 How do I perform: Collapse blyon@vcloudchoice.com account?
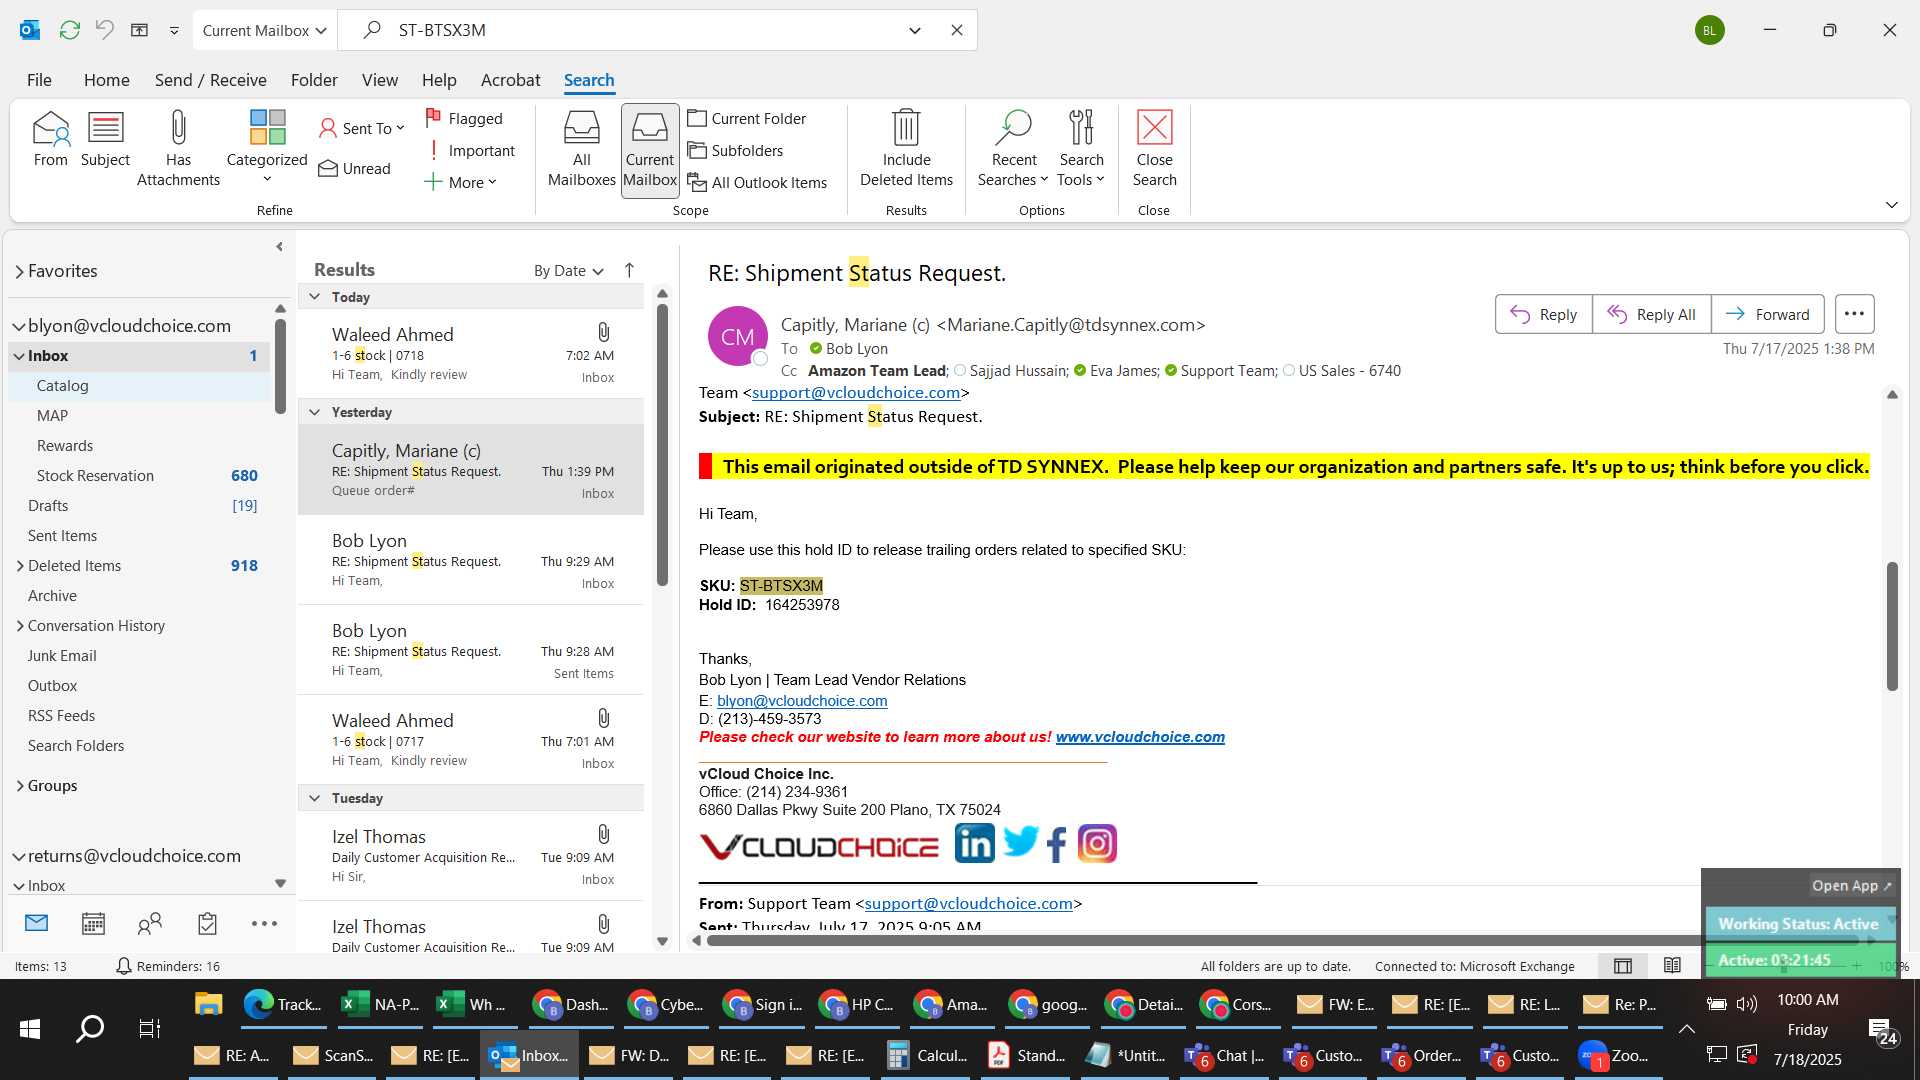pos(19,326)
